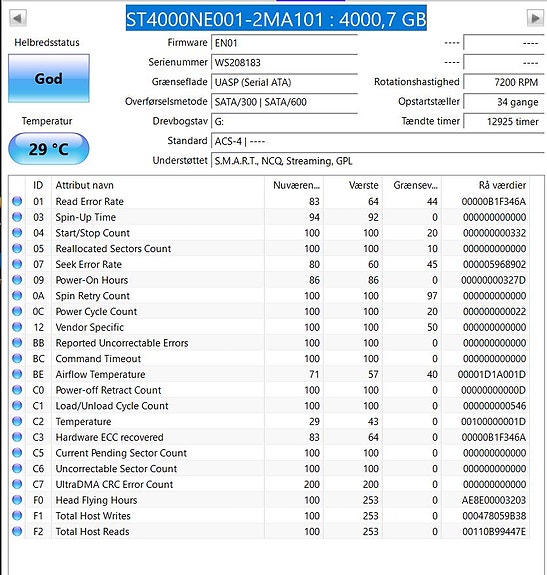This screenshot has width=547, height=575.
Task: Click the Standard field ACS-4
Action: click(x=378, y=141)
